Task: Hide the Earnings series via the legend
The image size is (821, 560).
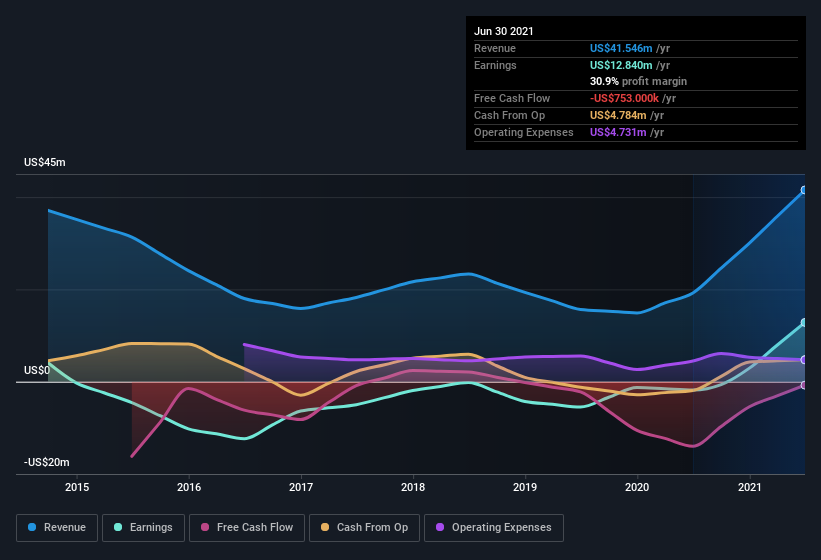Action: (142, 527)
